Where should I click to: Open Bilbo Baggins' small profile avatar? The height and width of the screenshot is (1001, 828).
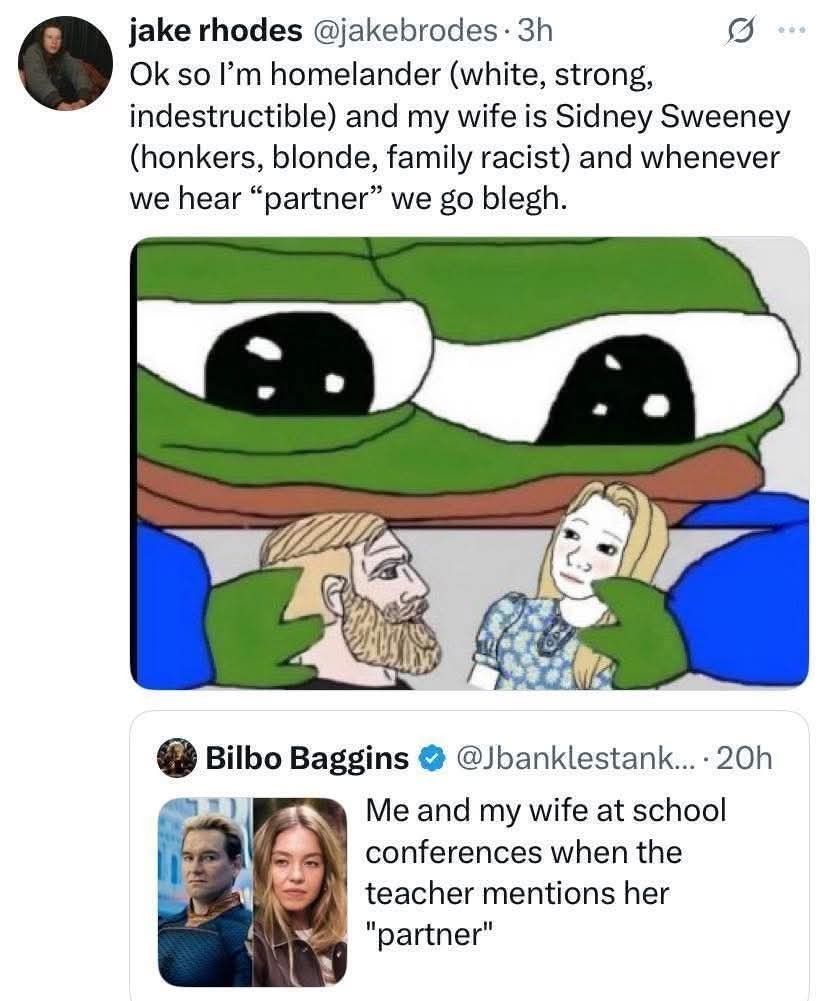click(x=175, y=758)
